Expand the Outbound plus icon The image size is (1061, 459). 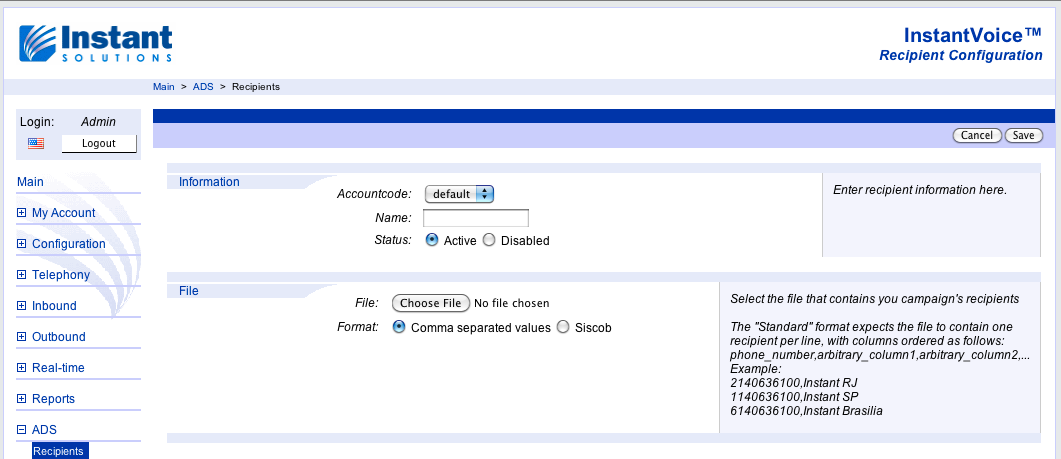click(x=22, y=337)
